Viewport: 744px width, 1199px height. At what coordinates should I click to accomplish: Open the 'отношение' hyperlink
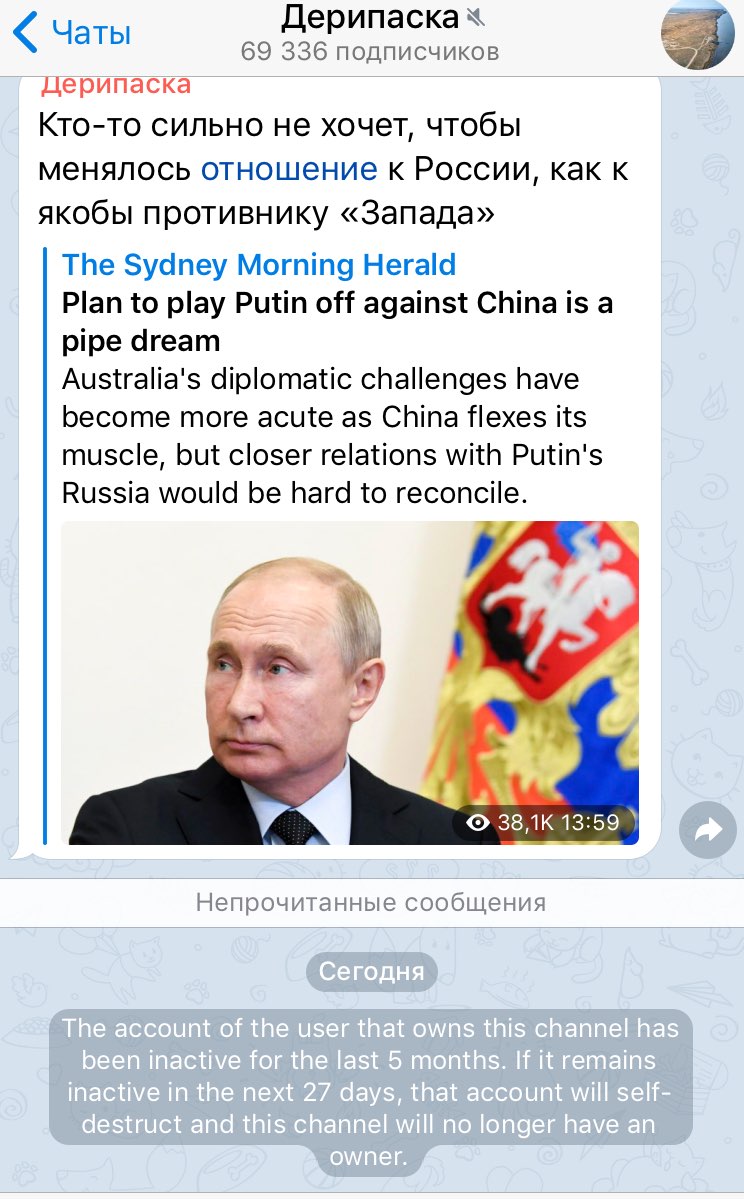(289, 169)
